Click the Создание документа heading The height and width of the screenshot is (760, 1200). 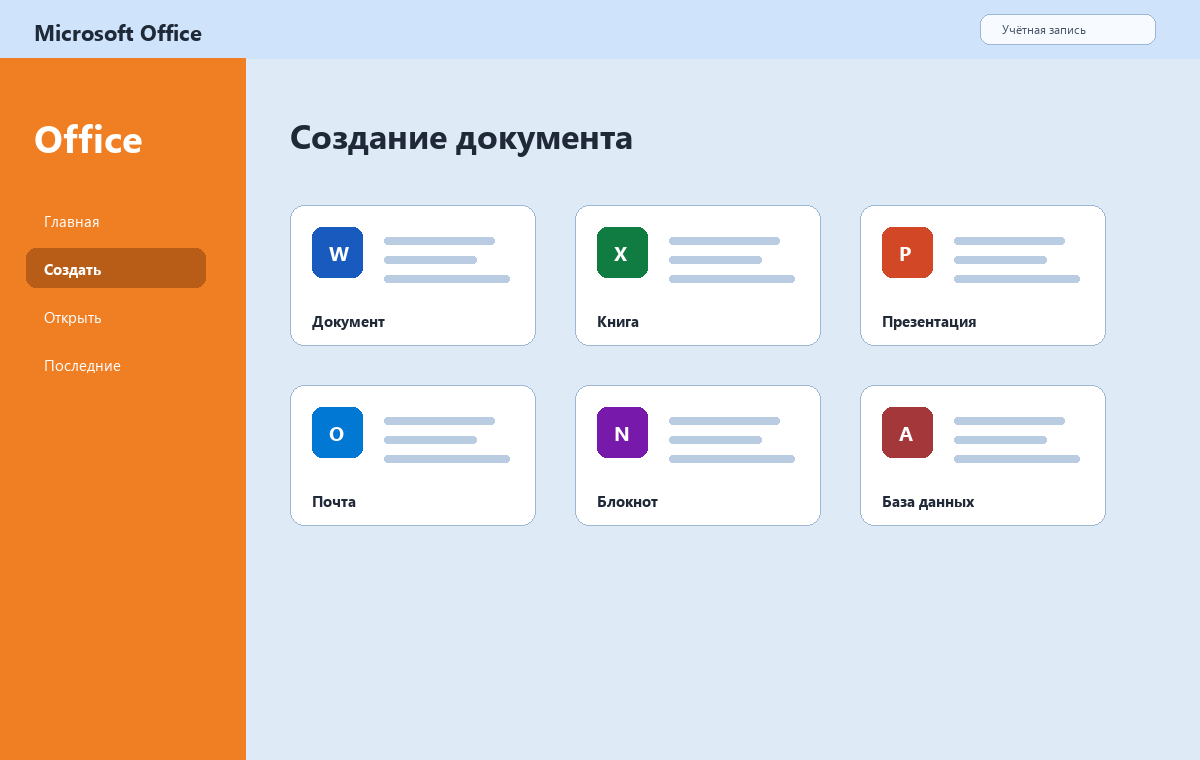(x=461, y=138)
